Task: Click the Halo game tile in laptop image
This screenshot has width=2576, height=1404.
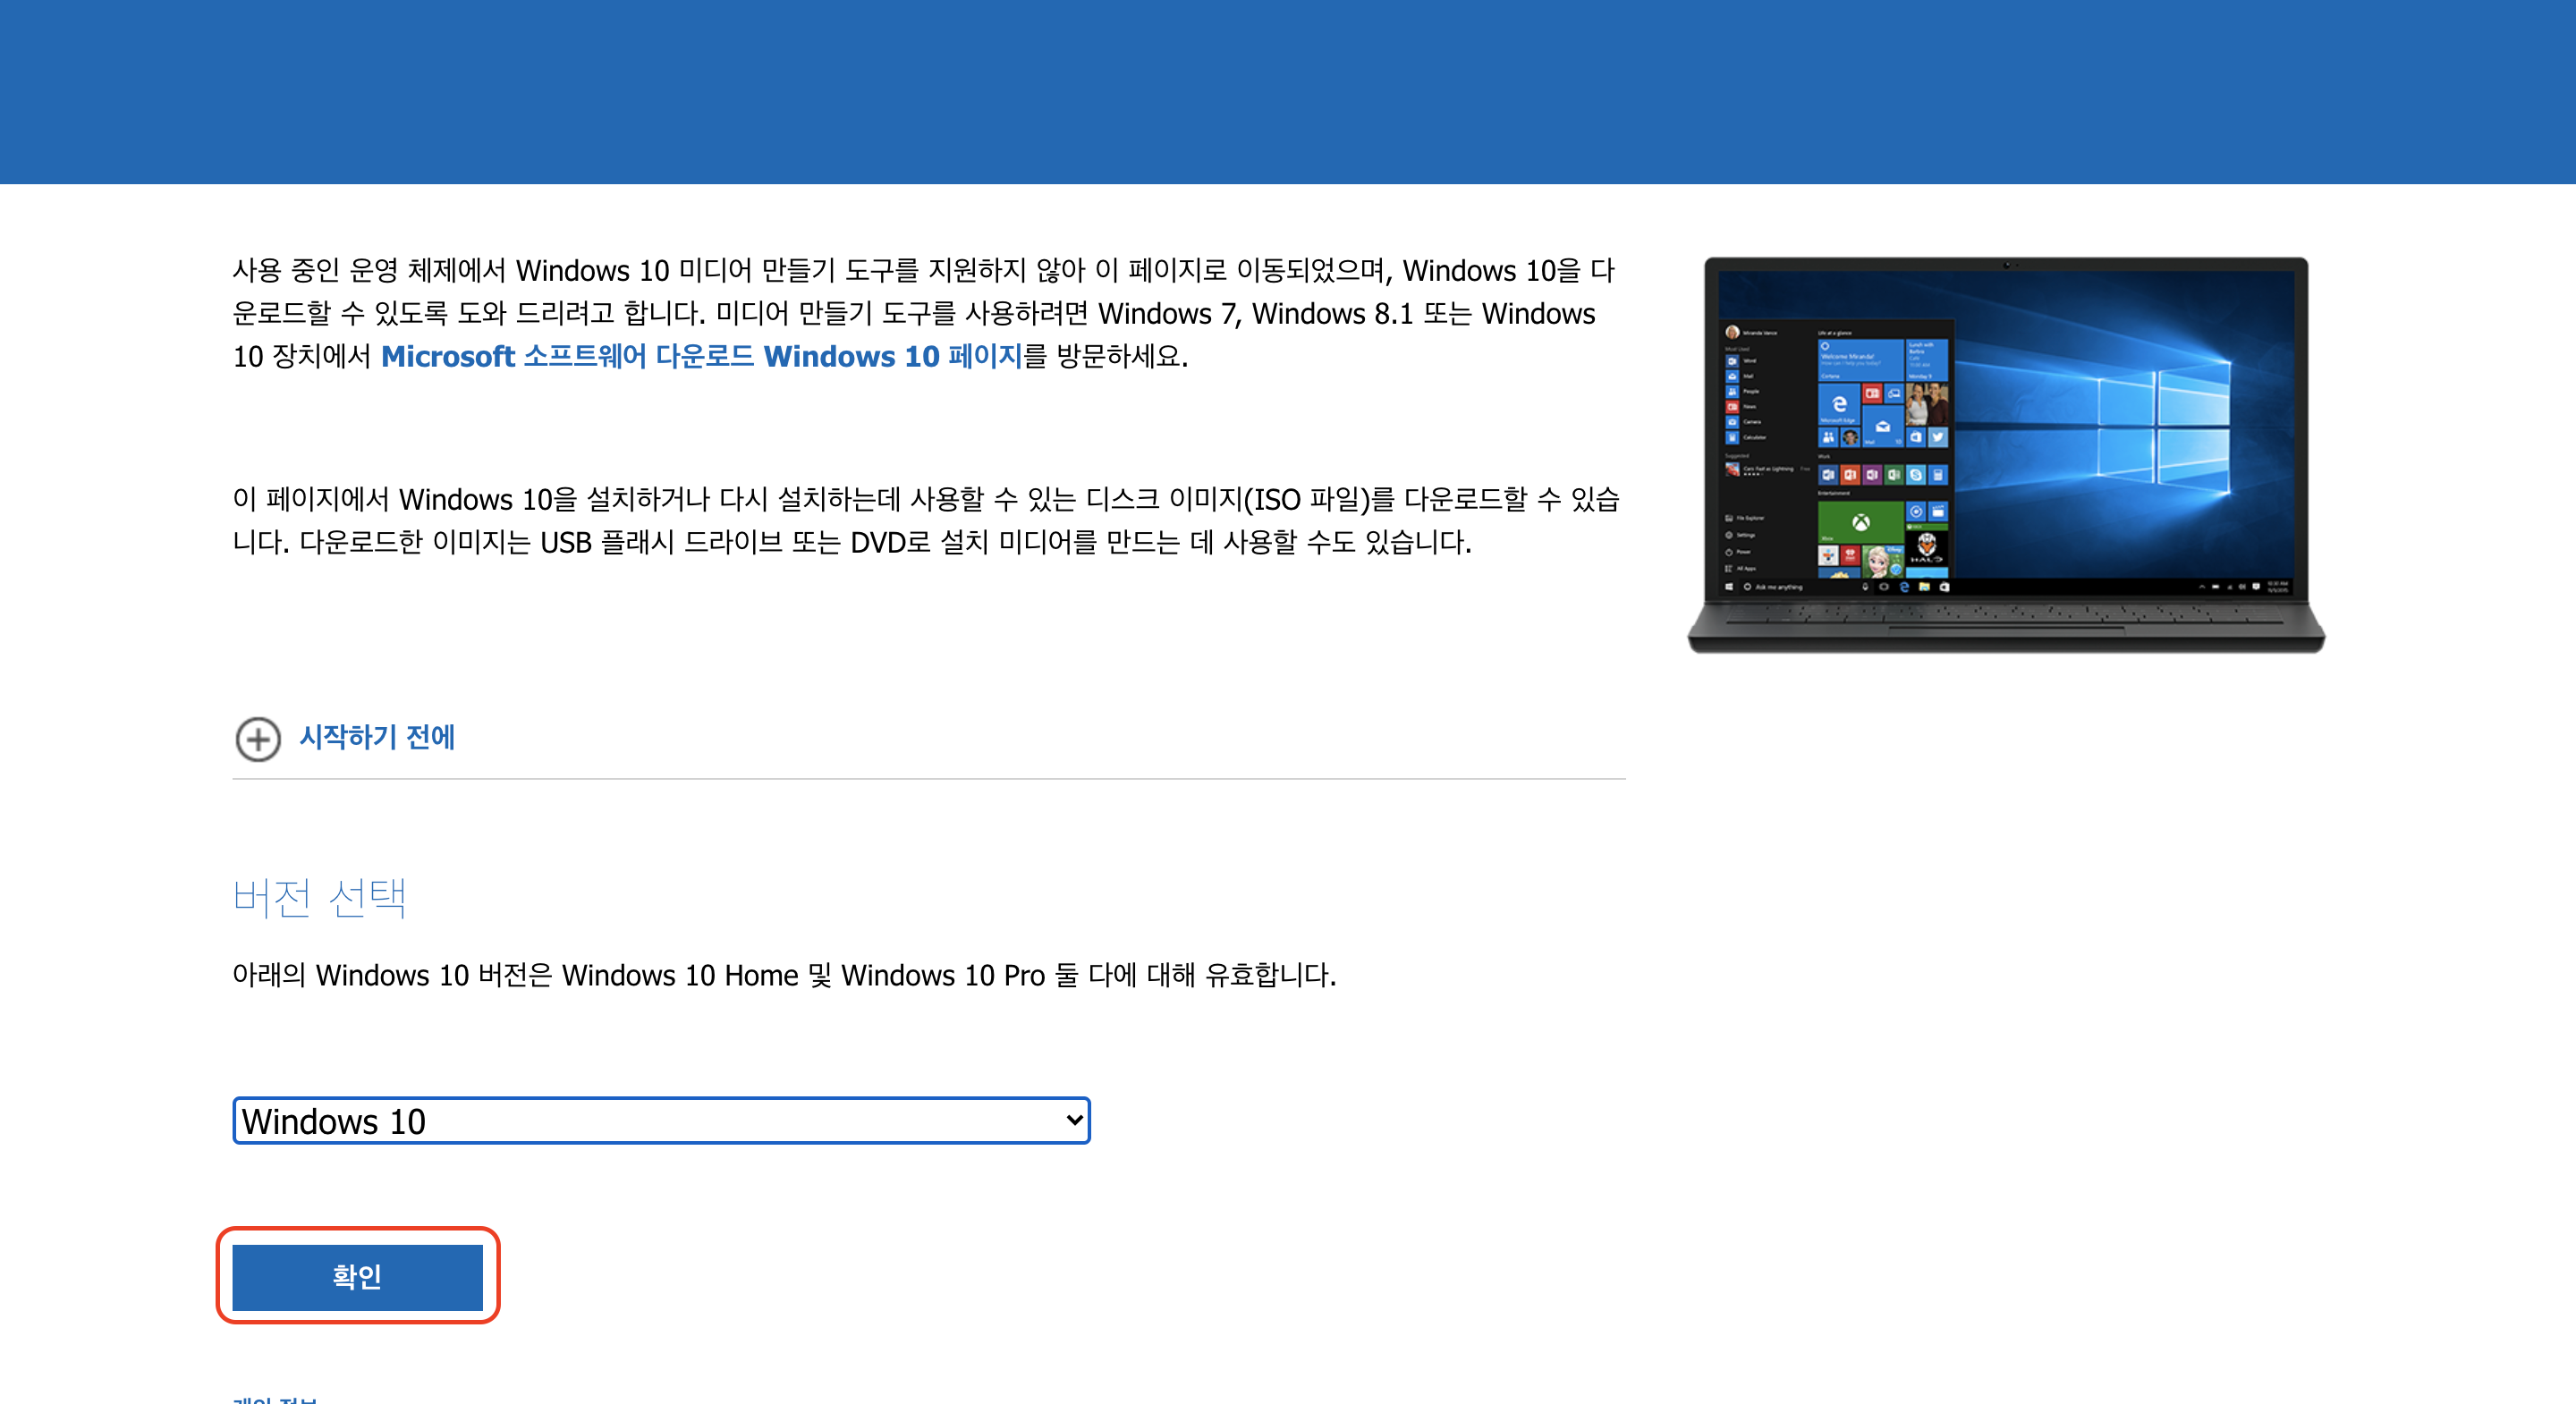Action: pos(1926,547)
